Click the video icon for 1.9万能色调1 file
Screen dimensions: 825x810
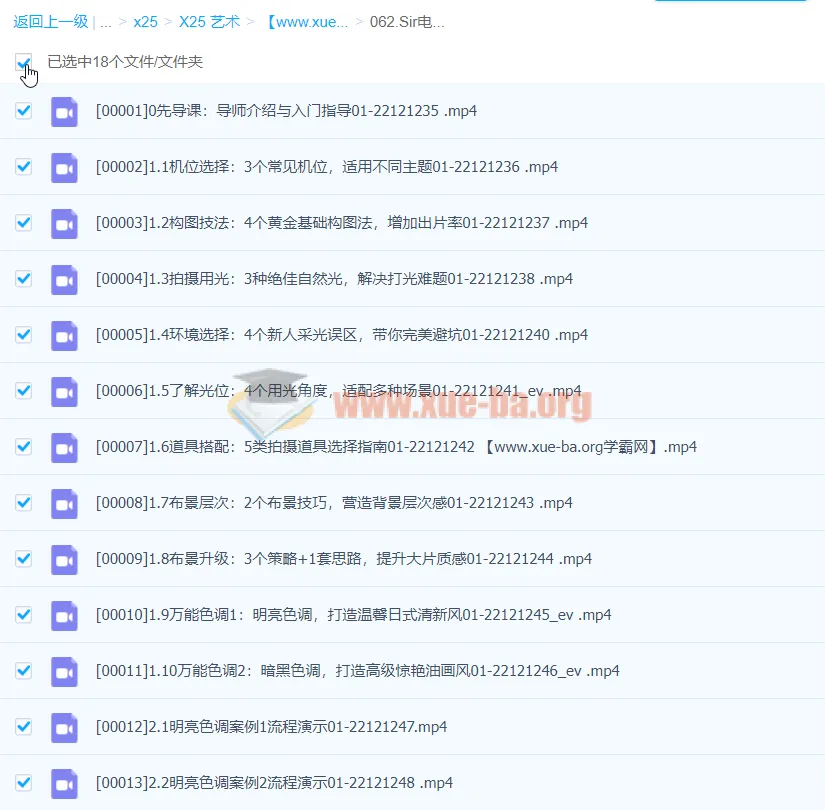point(64,615)
